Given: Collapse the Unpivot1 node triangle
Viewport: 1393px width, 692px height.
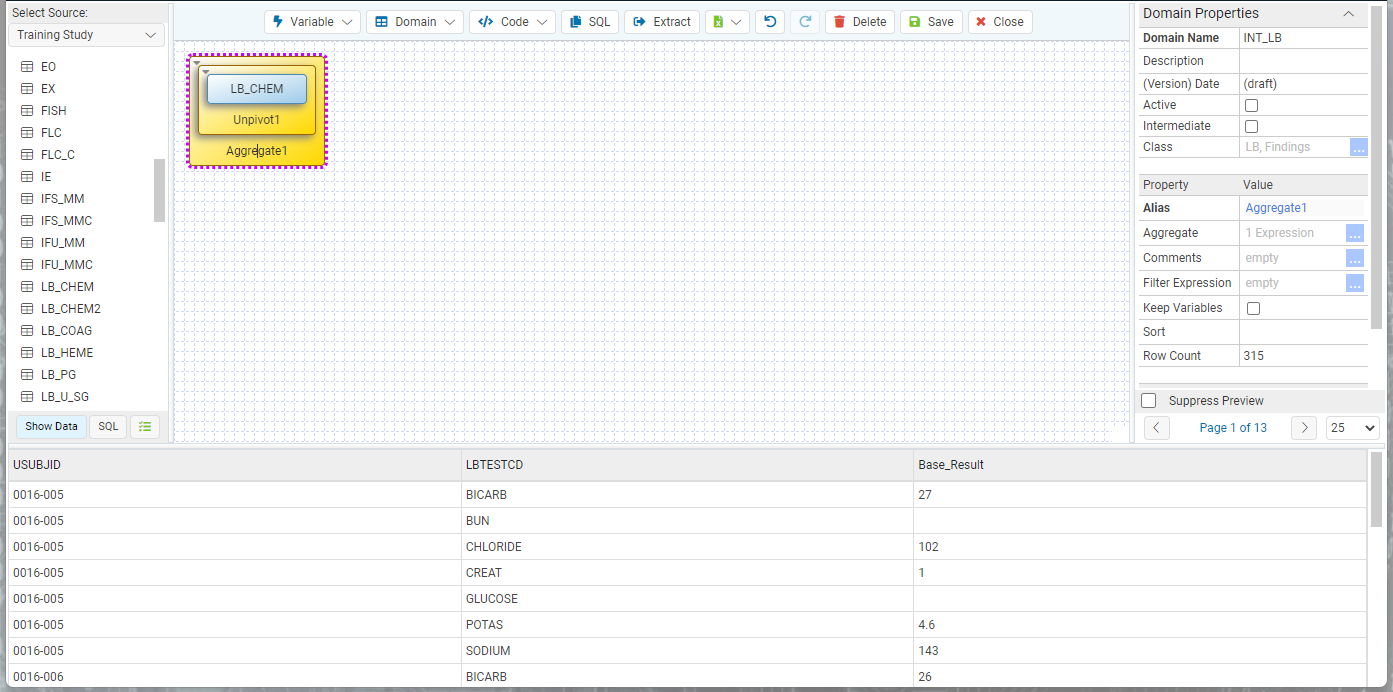Looking at the screenshot, I should pyautogui.click(x=205, y=72).
